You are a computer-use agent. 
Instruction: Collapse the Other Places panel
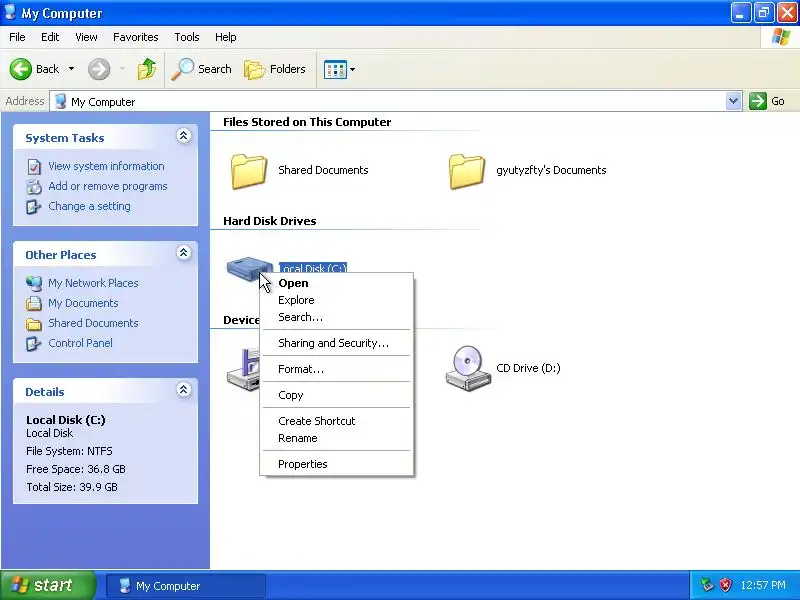pos(184,253)
